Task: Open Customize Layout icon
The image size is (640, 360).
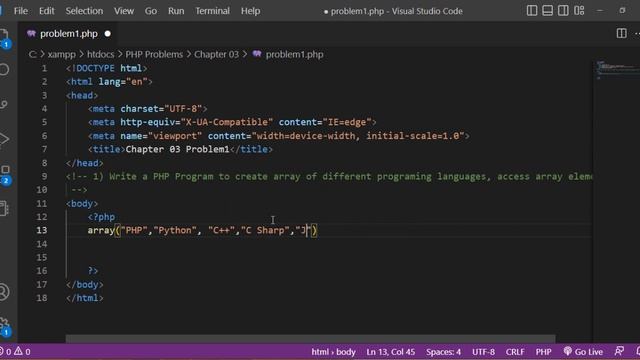Action: (x=579, y=11)
